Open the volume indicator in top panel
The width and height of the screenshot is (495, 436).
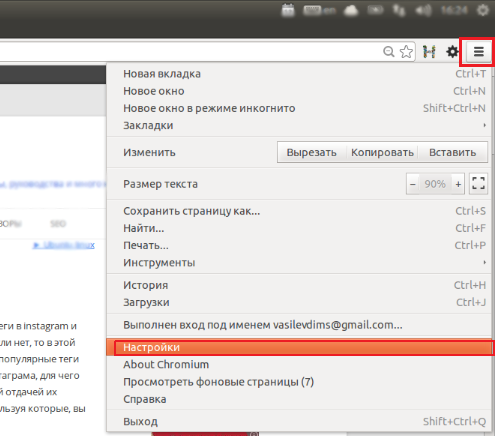[x=423, y=11]
